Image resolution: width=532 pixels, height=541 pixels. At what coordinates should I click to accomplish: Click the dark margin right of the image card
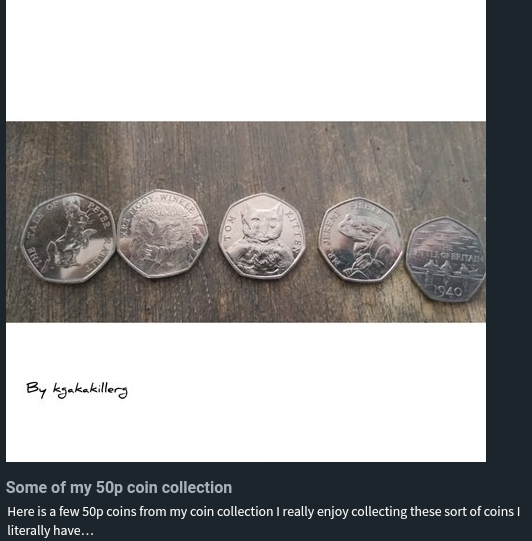509,231
